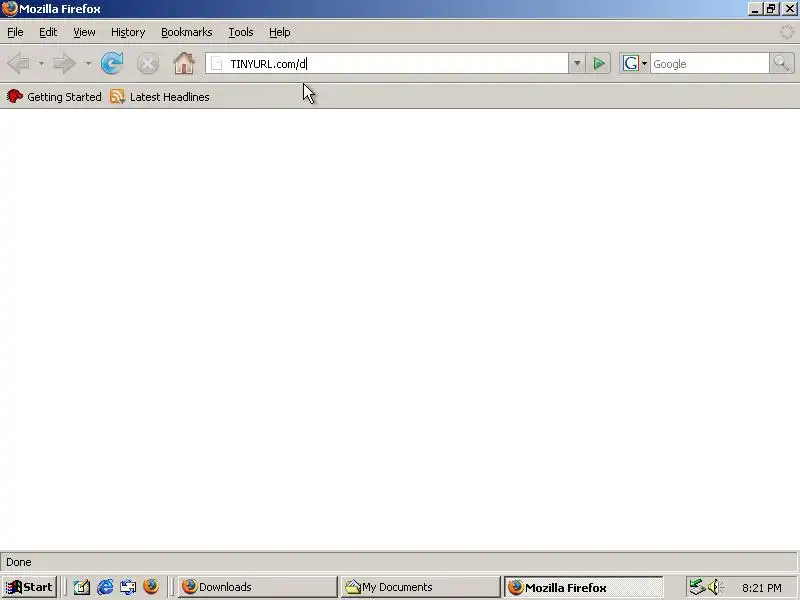Viewport: 800px width, 600px height.
Task: Open the Bookmarks menu
Action: tap(187, 32)
